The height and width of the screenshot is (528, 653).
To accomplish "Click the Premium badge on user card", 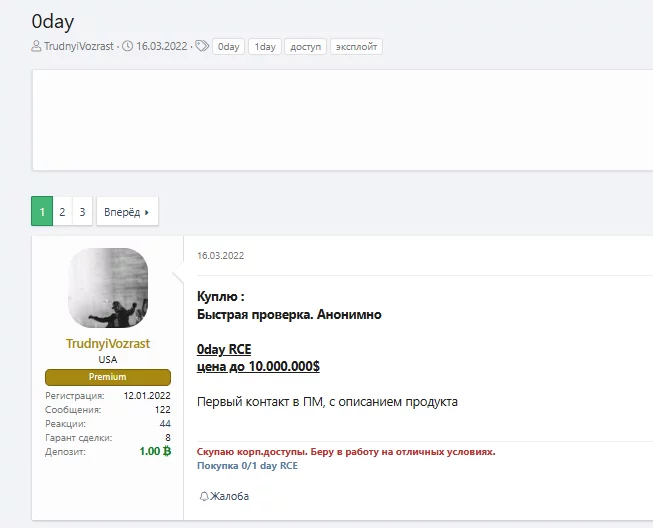I will click(108, 377).
